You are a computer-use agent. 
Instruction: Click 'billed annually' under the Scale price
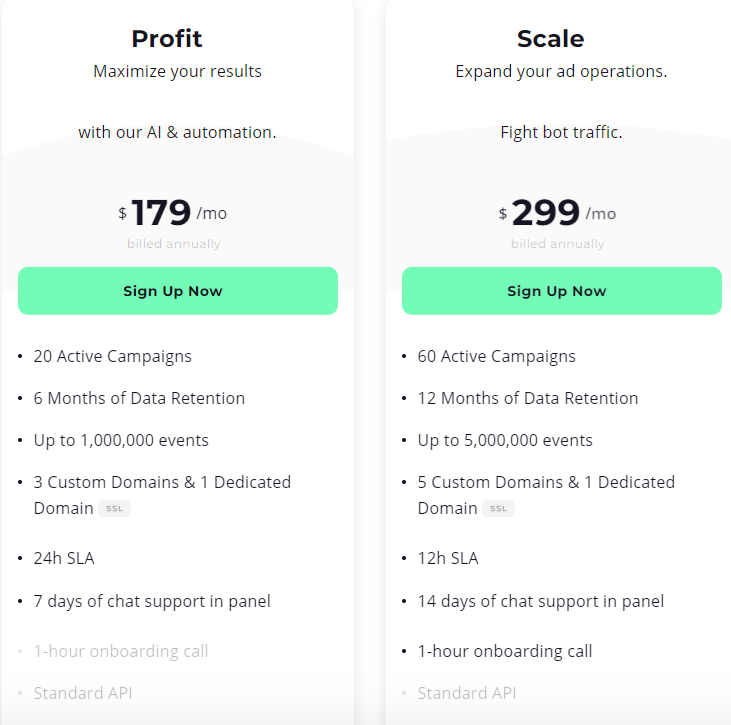point(558,244)
